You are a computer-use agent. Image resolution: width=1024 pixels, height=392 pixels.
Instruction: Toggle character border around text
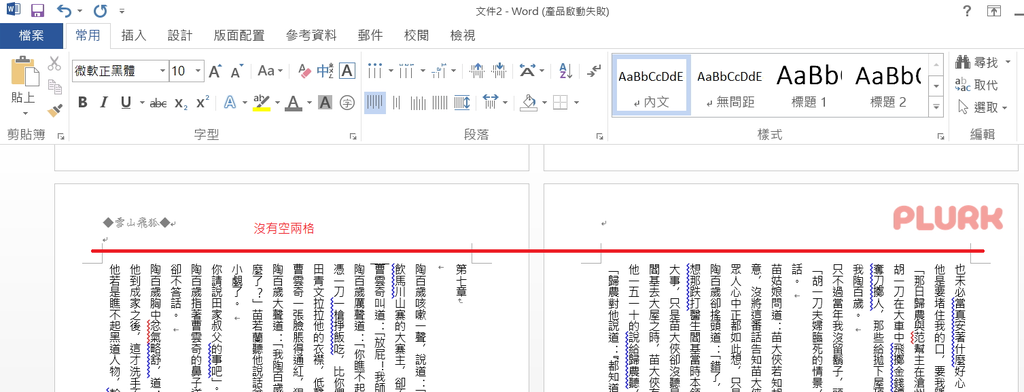click(x=347, y=71)
